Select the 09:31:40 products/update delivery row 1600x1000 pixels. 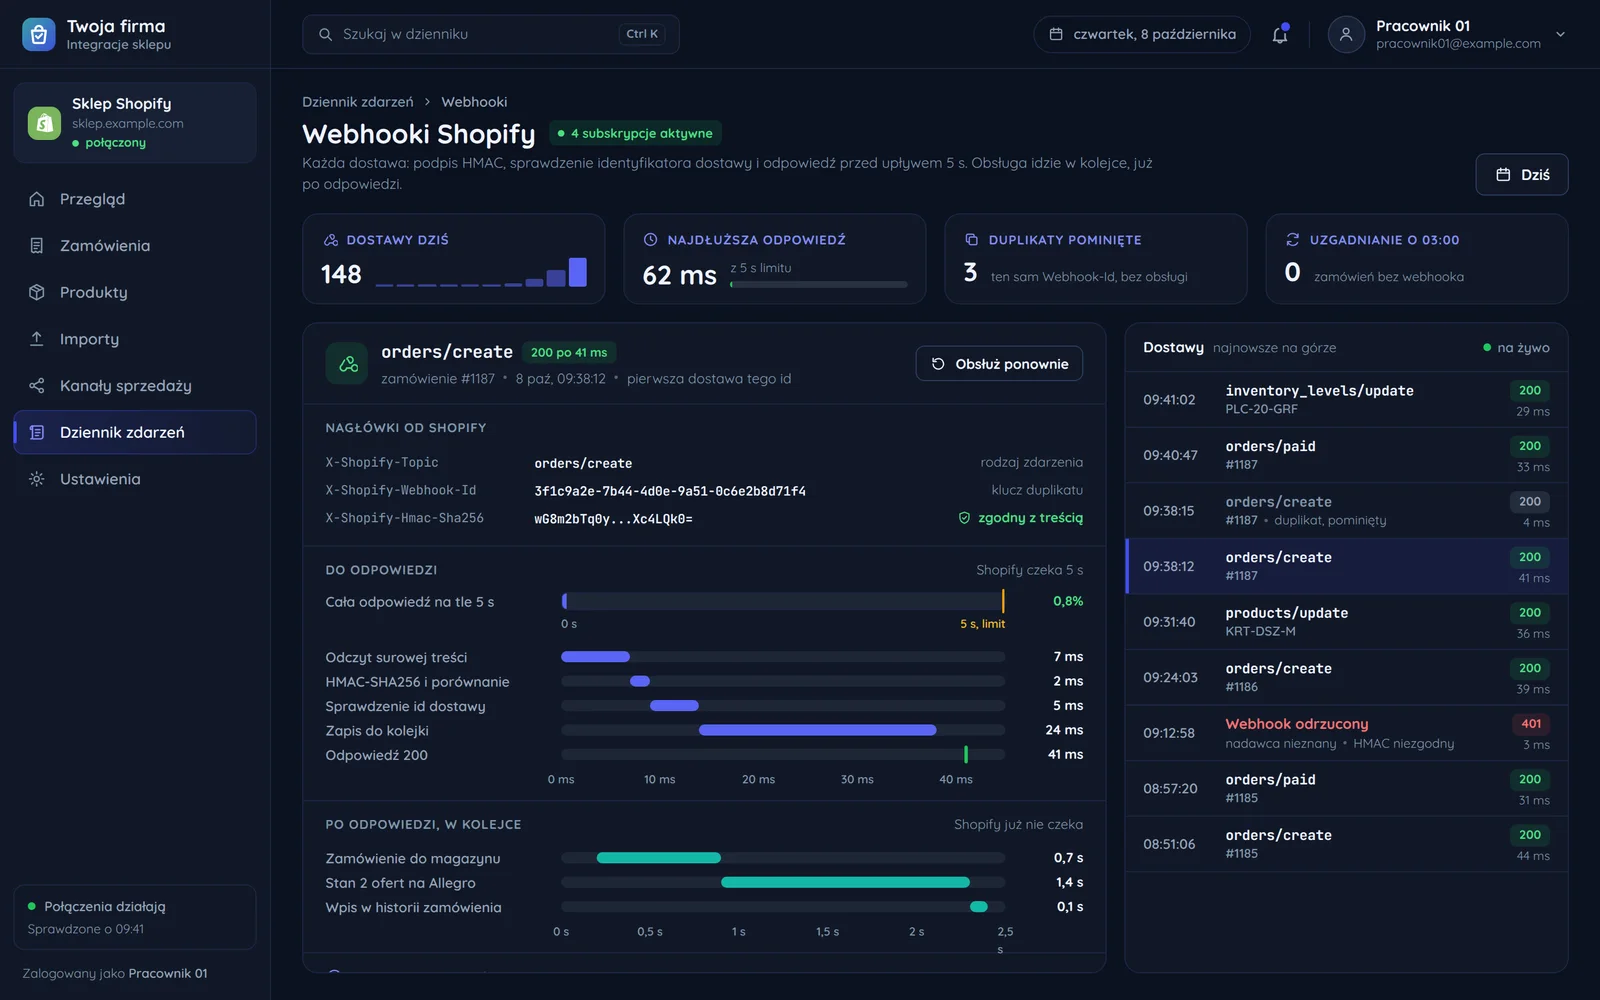click(x=1346, y=622)
